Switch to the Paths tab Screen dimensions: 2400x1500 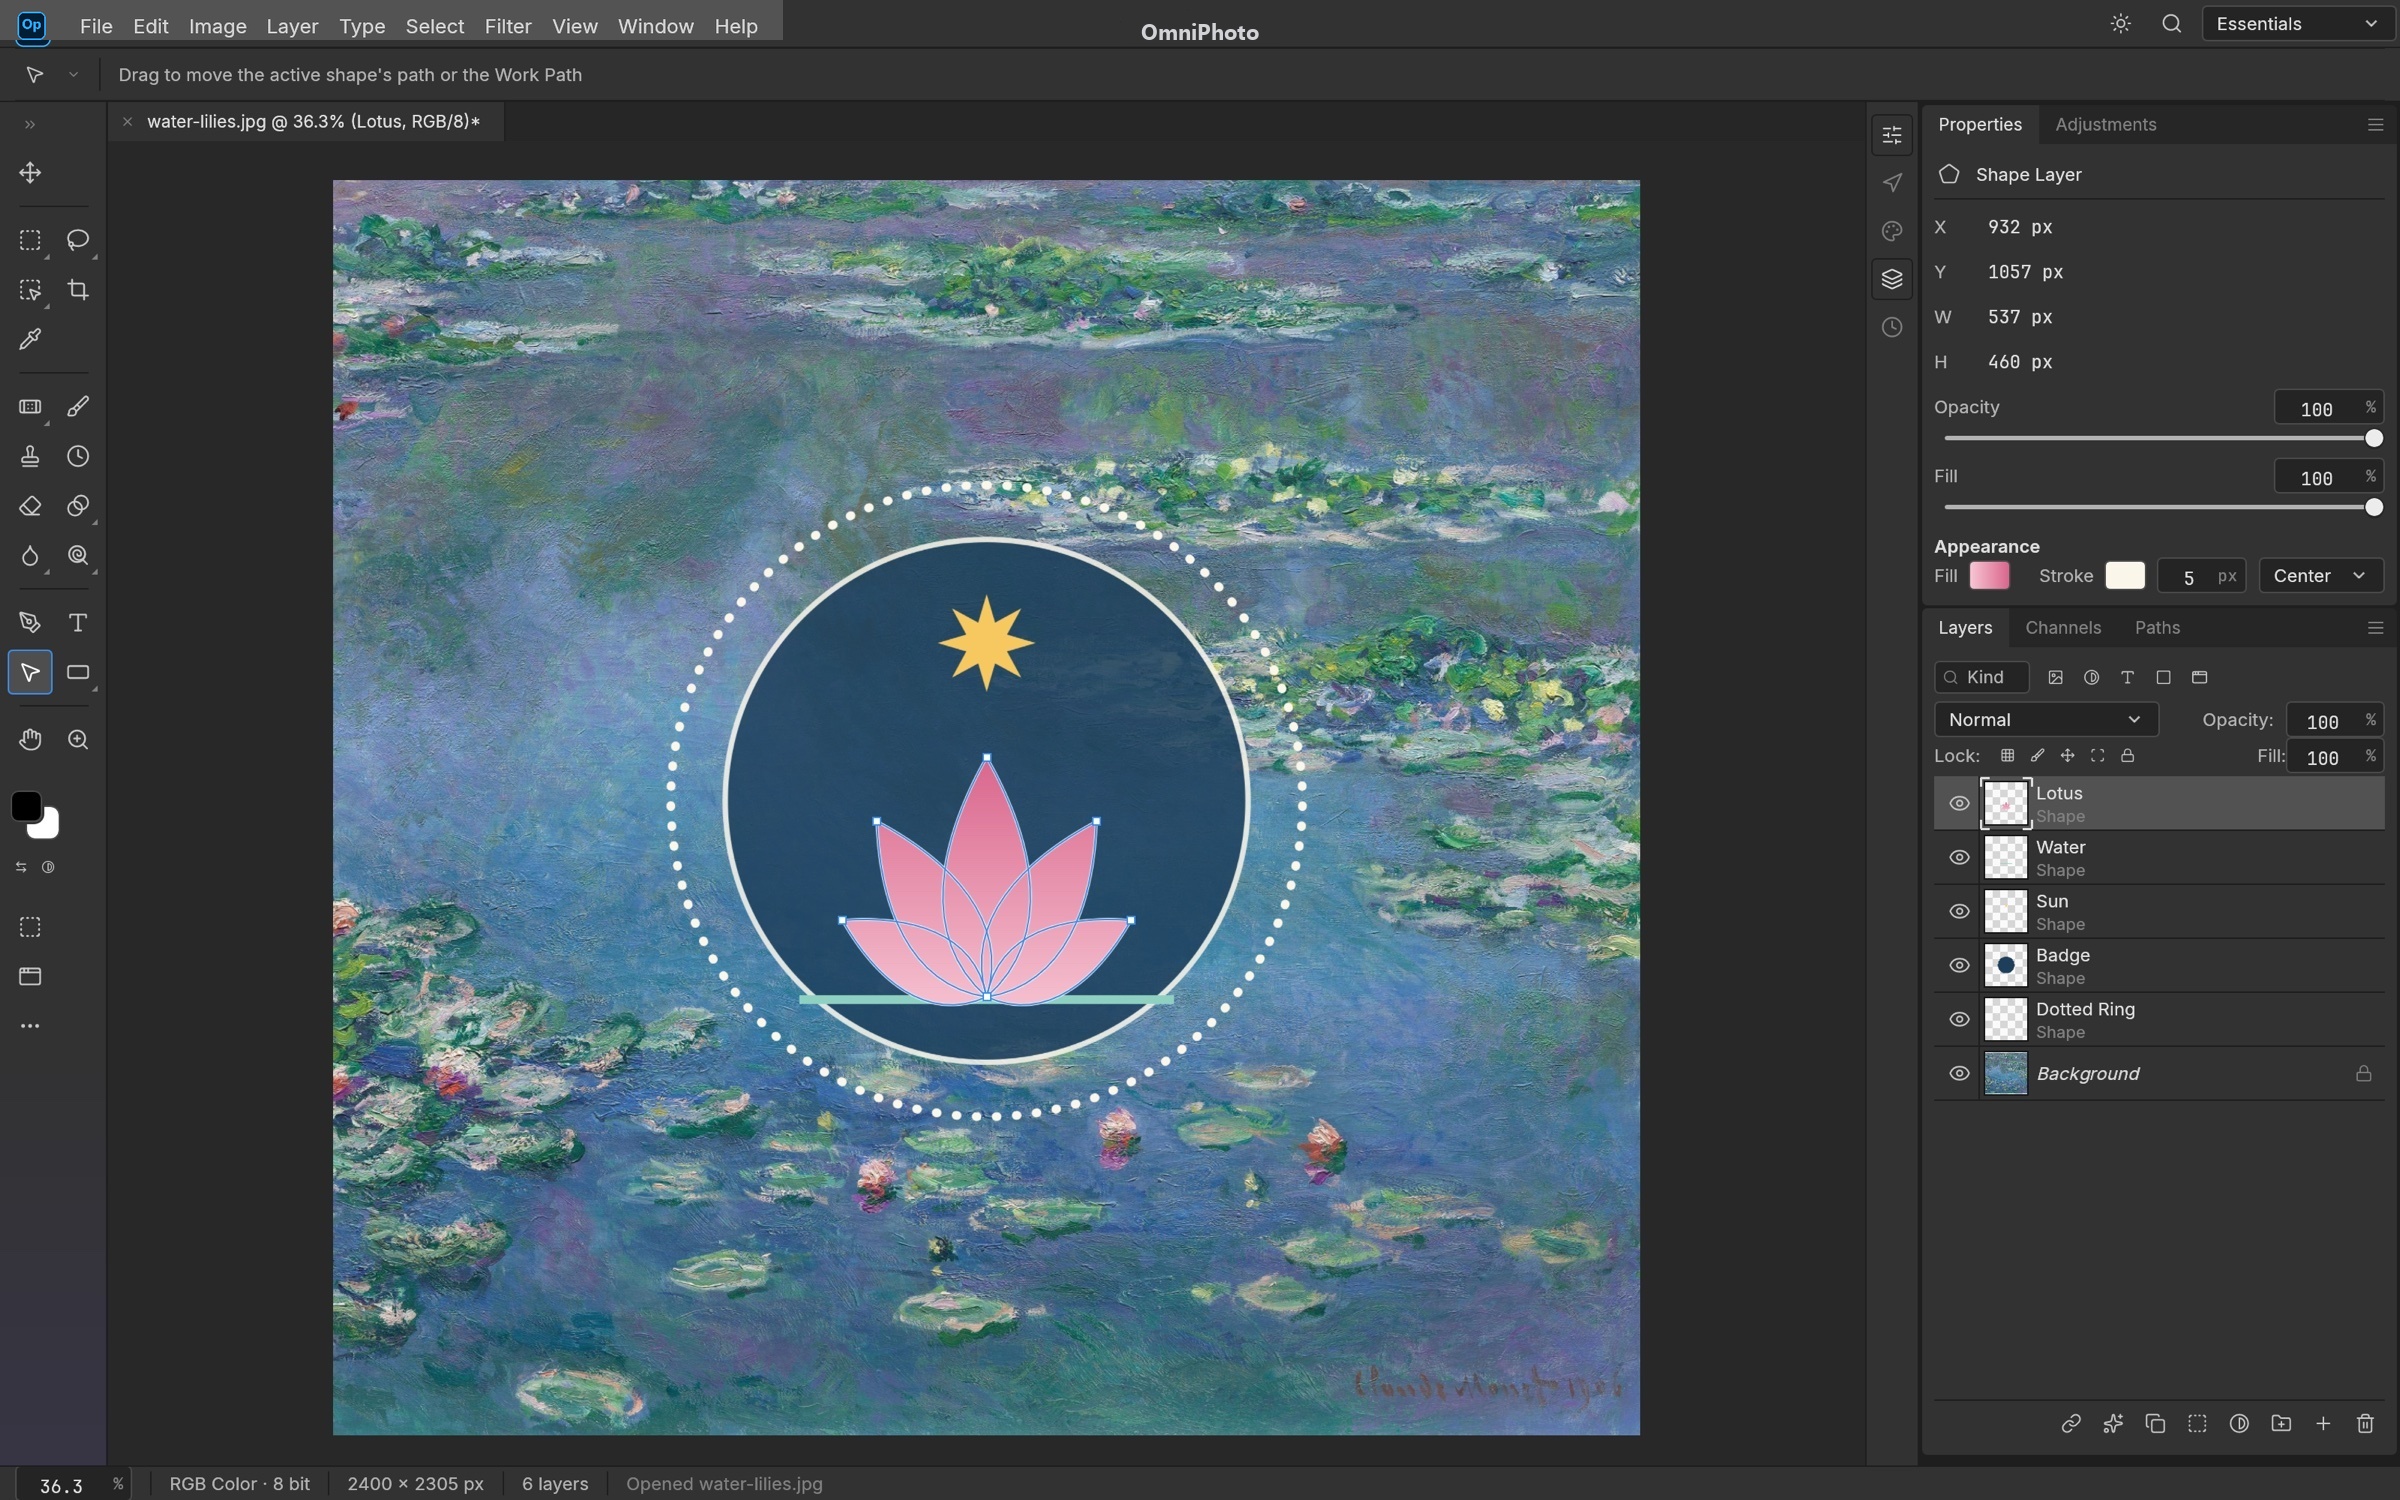pyautogui.click(x=2157, y=628)
